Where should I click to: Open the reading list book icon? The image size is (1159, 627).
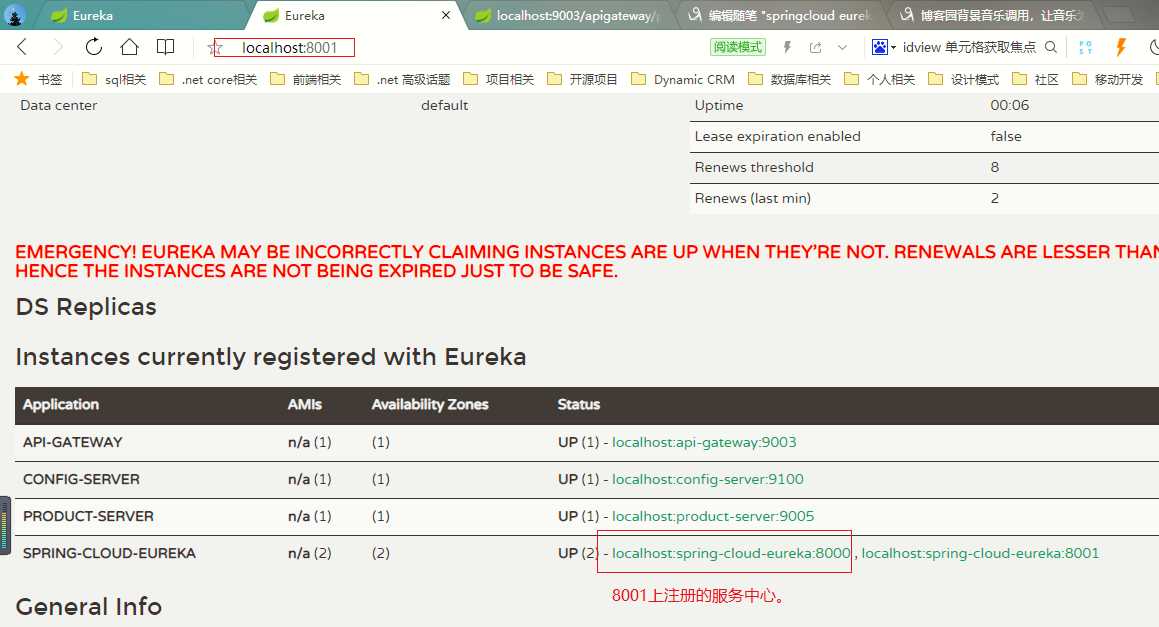tap(165, 47)
